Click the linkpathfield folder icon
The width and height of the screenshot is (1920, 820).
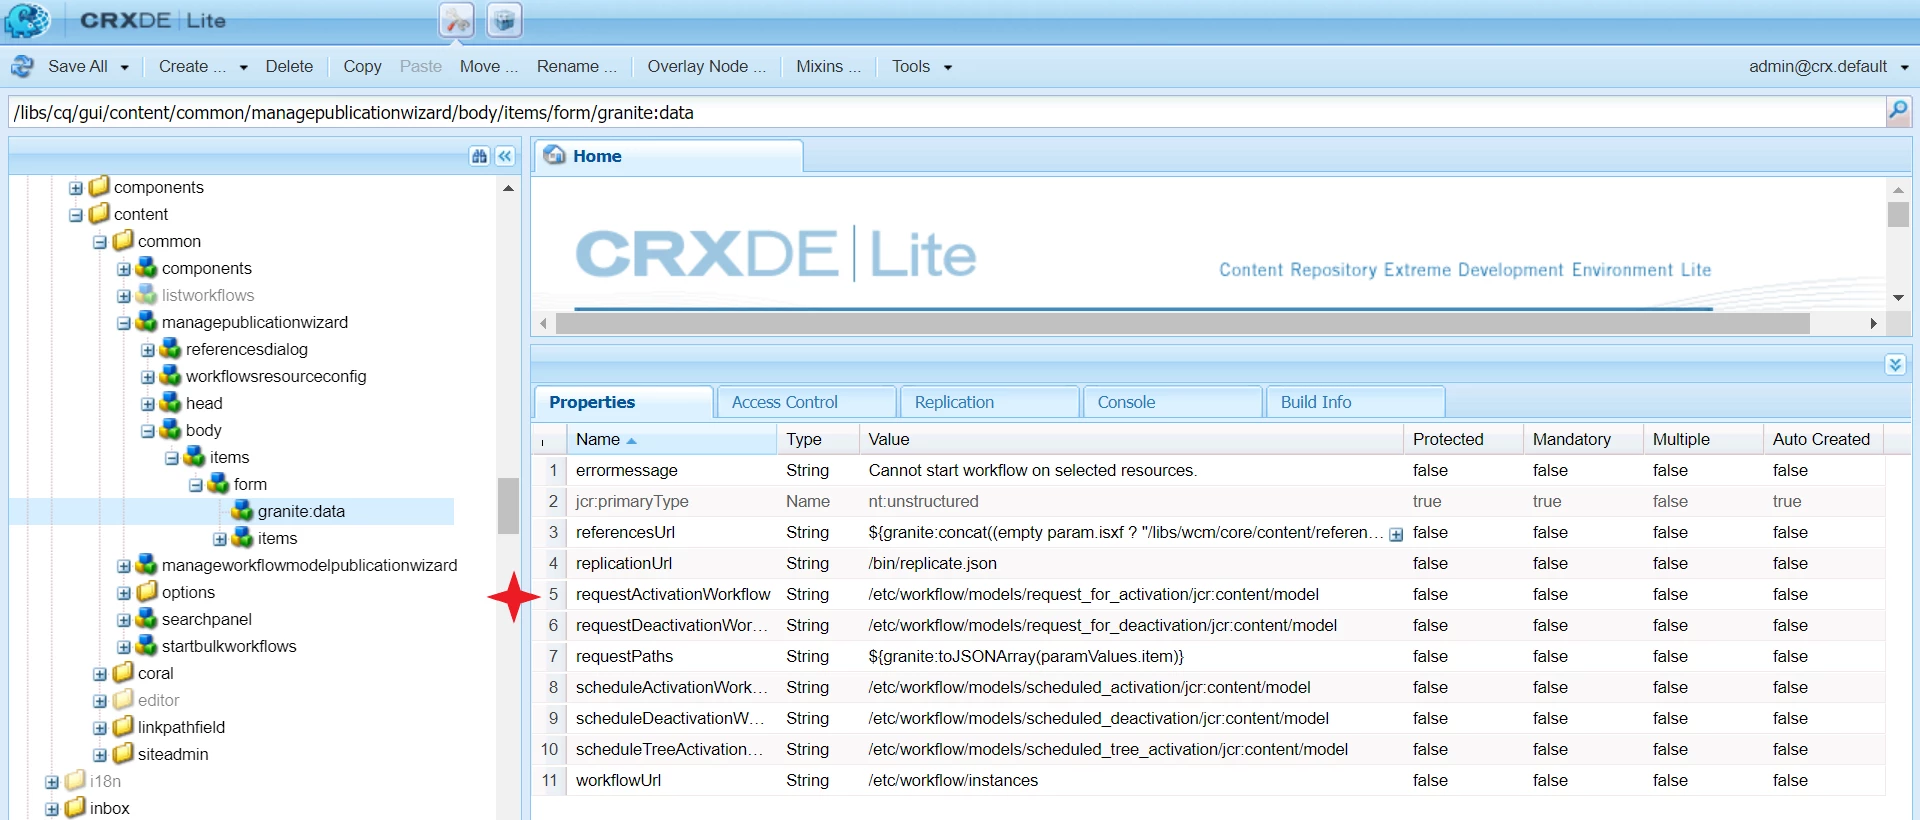(x=122, y=727)
